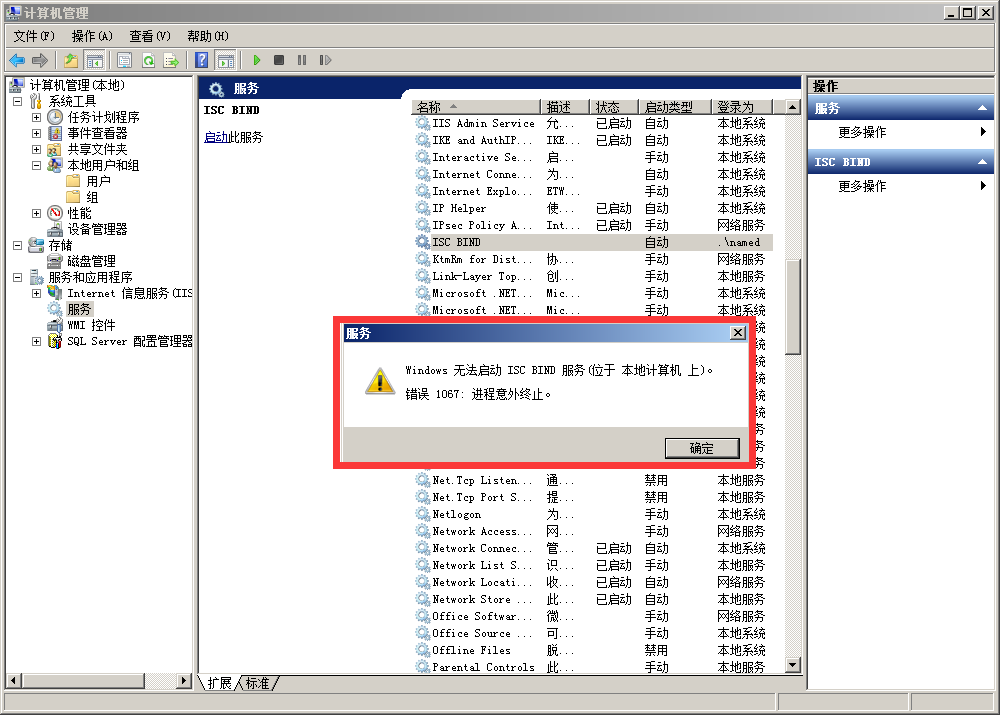Click the services list scroll down arrow
This screenshot has width=1000, height=715.
click(792, 665)
